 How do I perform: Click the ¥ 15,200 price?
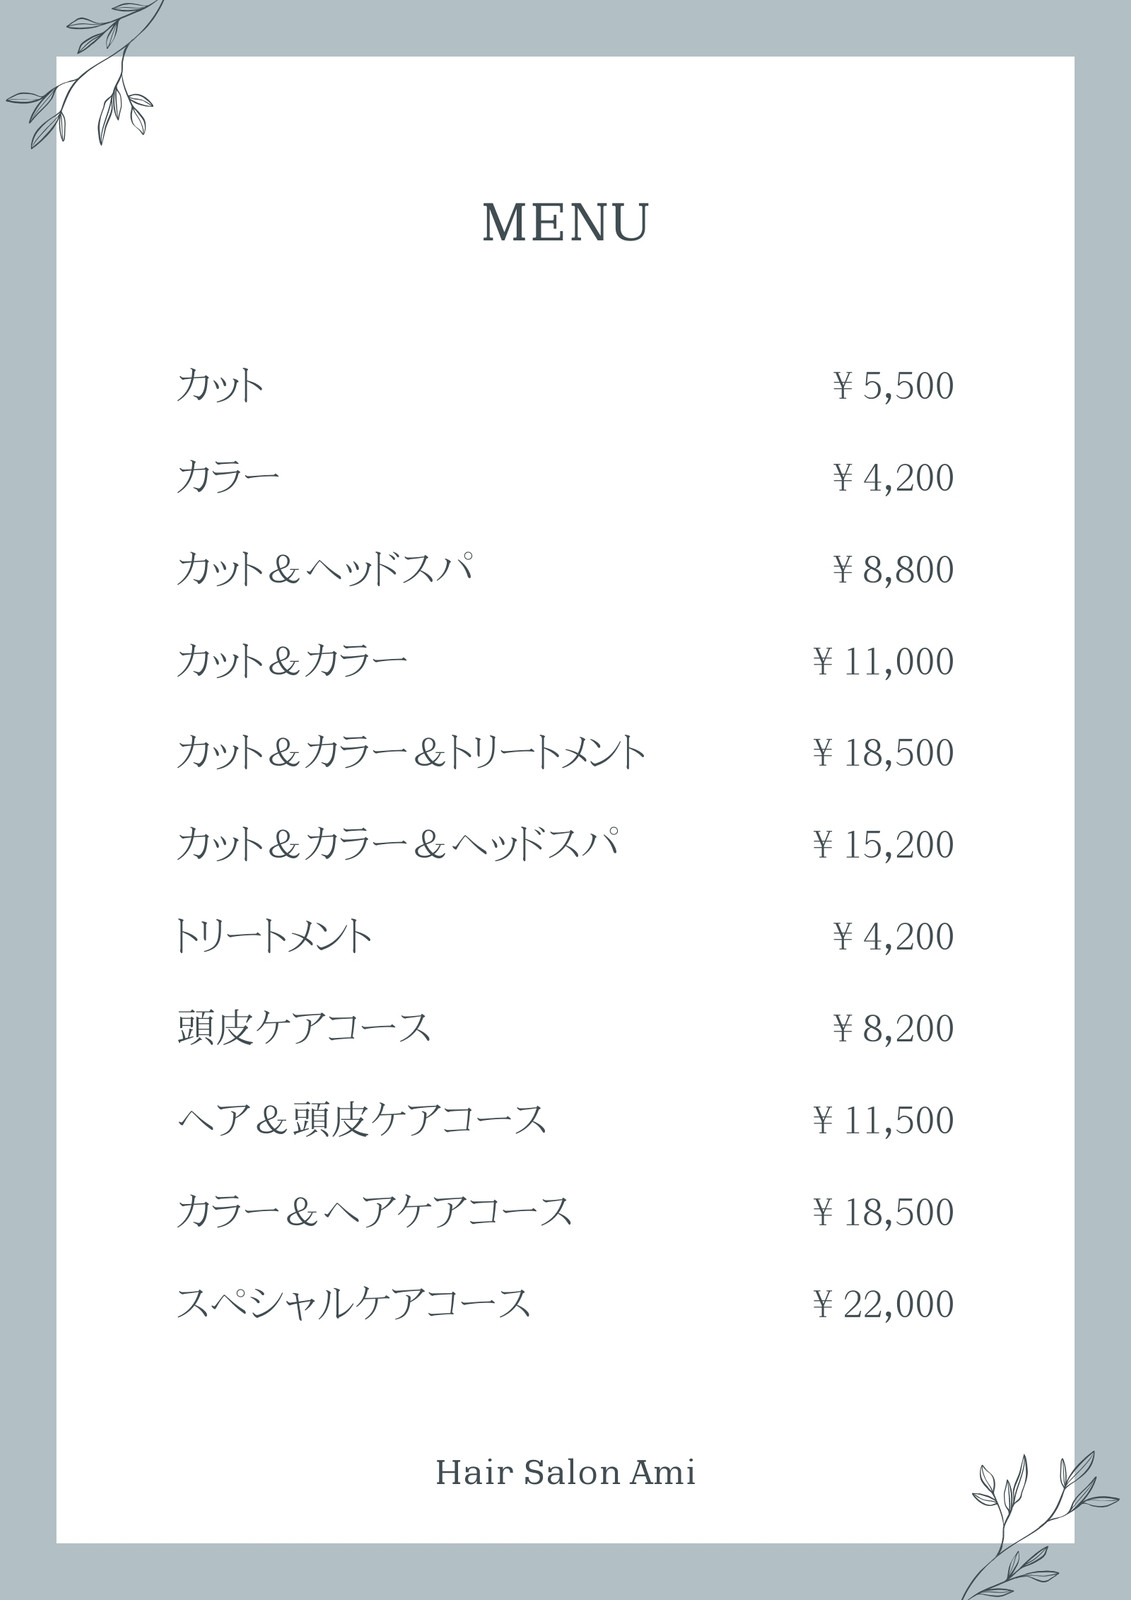(883, 845)
